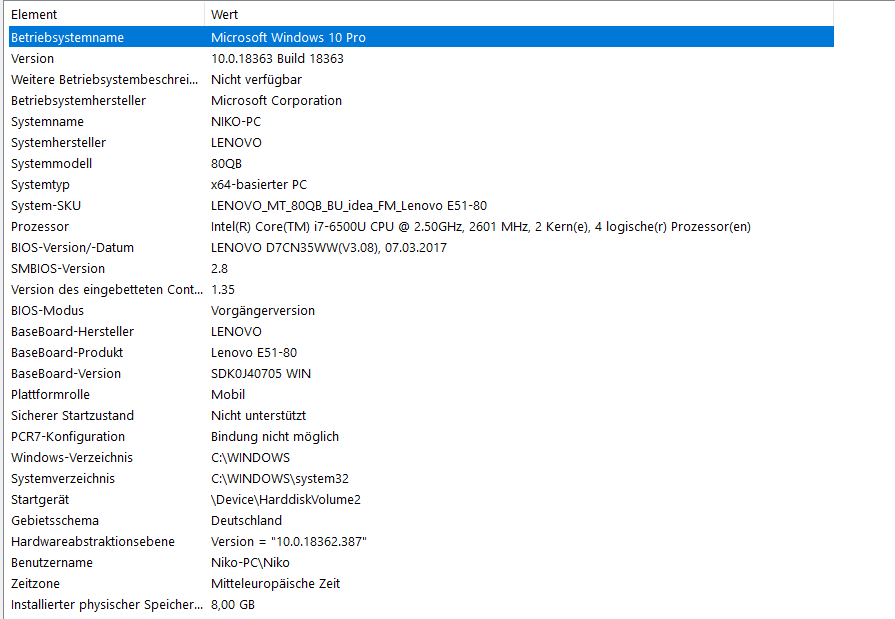Screen dimensions: 895x619
Task: Select the Systemtyp row
Action: click(421, 184)
